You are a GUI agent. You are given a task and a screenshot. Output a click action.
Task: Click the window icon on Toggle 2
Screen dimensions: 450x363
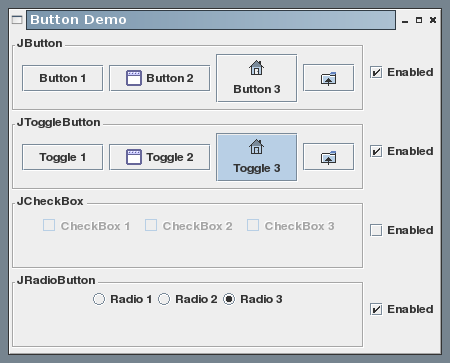(134, 157)
